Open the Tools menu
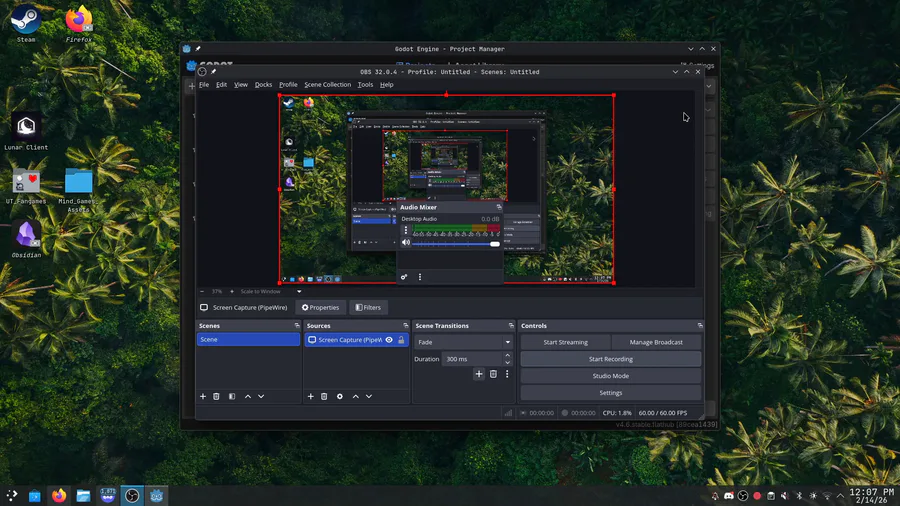This screenshot has height=506, width=900. [x=365, y=84]
